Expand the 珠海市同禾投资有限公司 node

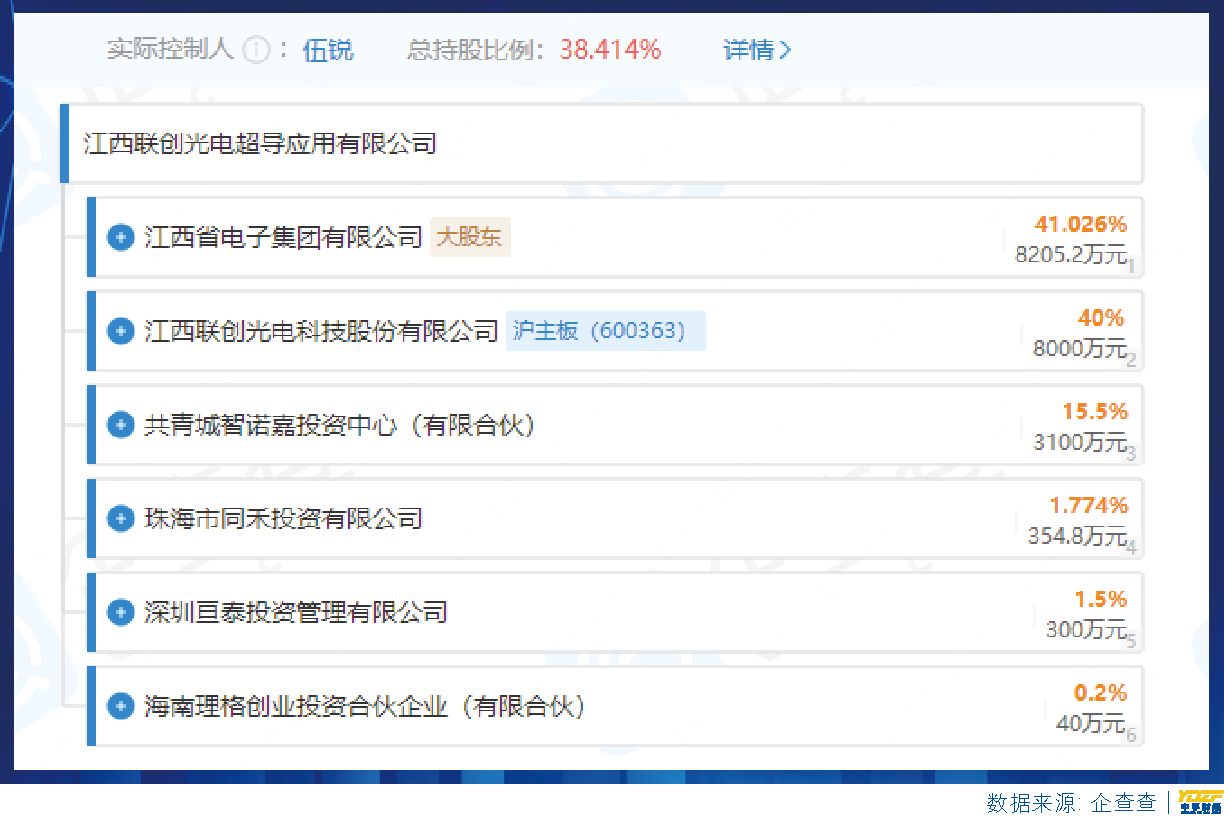tap(121, 519)
